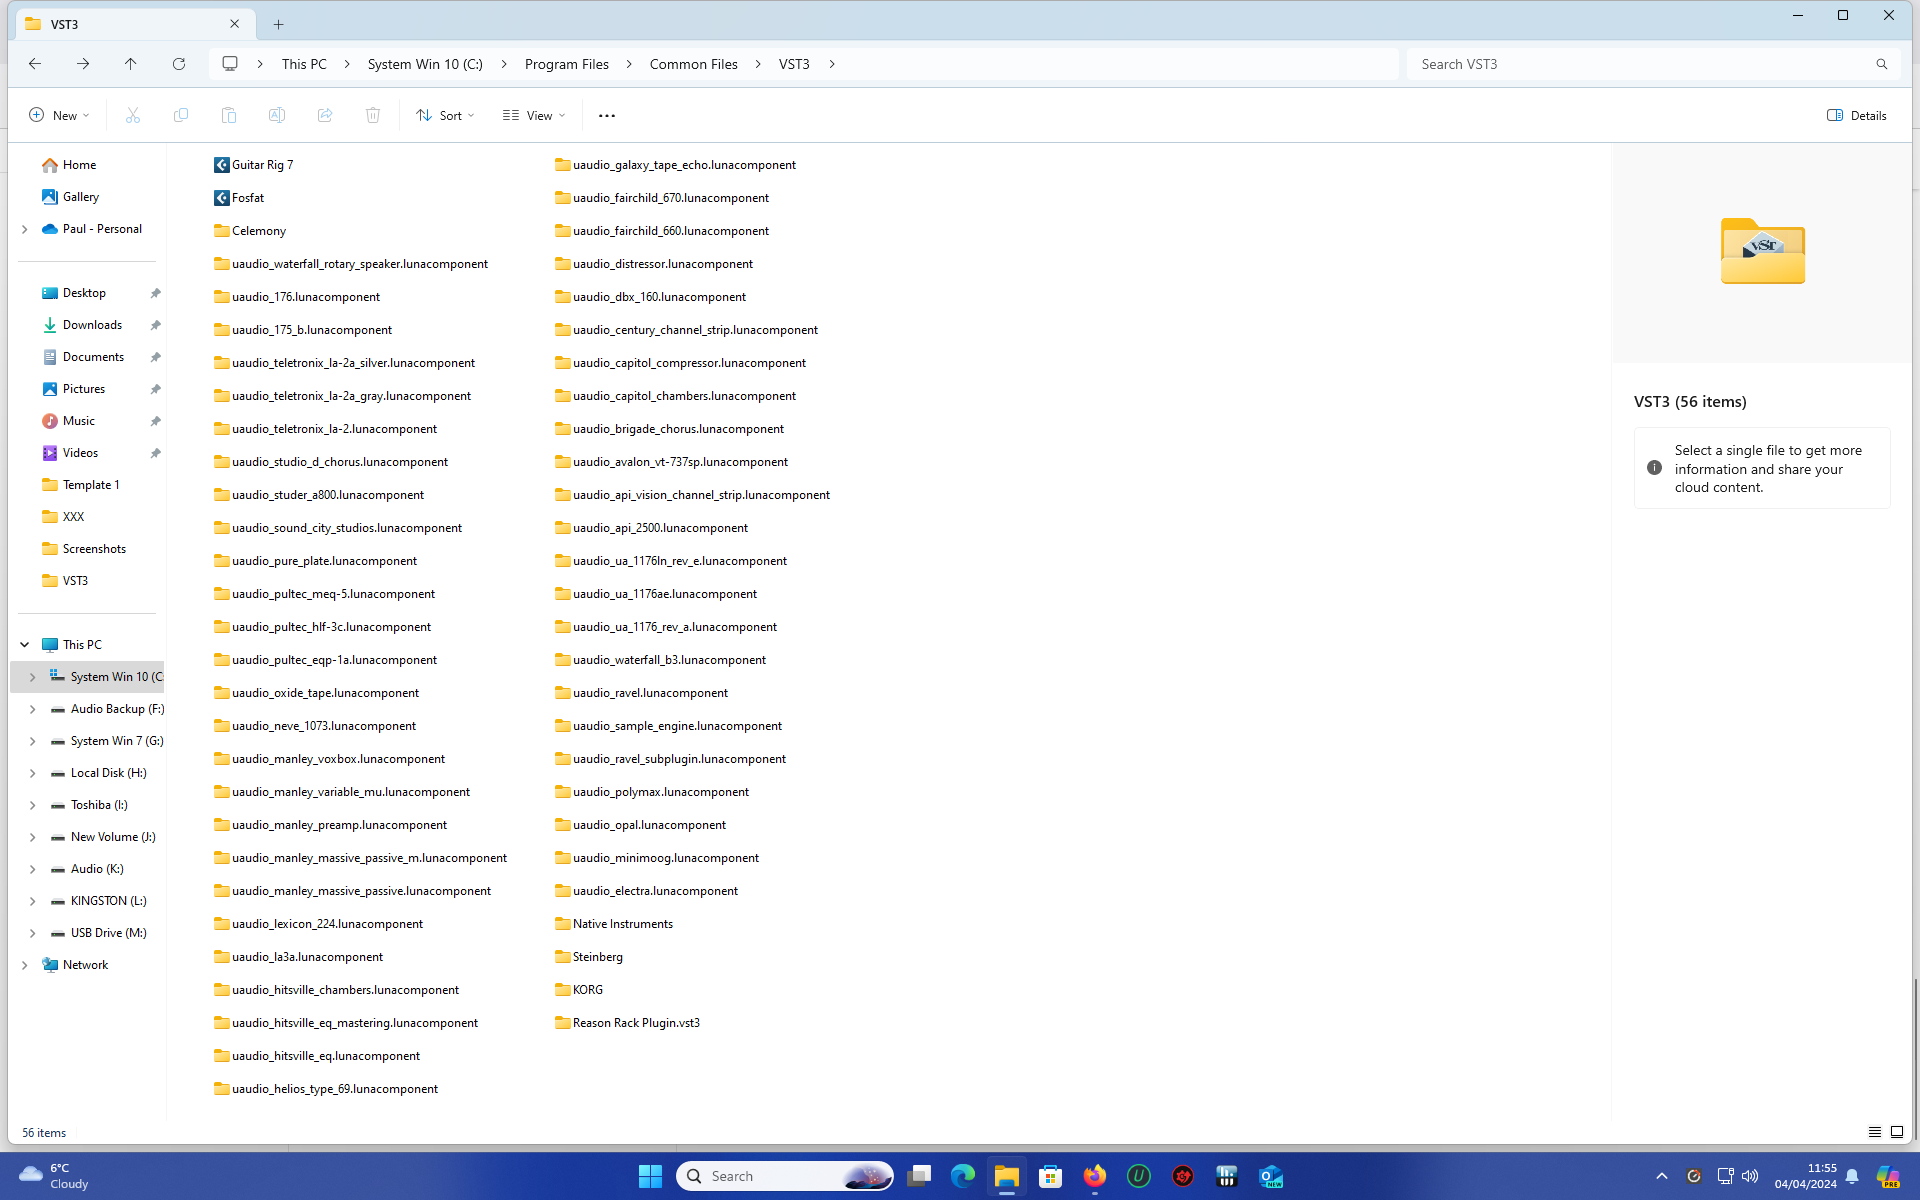Click Common Files in breadcrumb

coord(694,64)
